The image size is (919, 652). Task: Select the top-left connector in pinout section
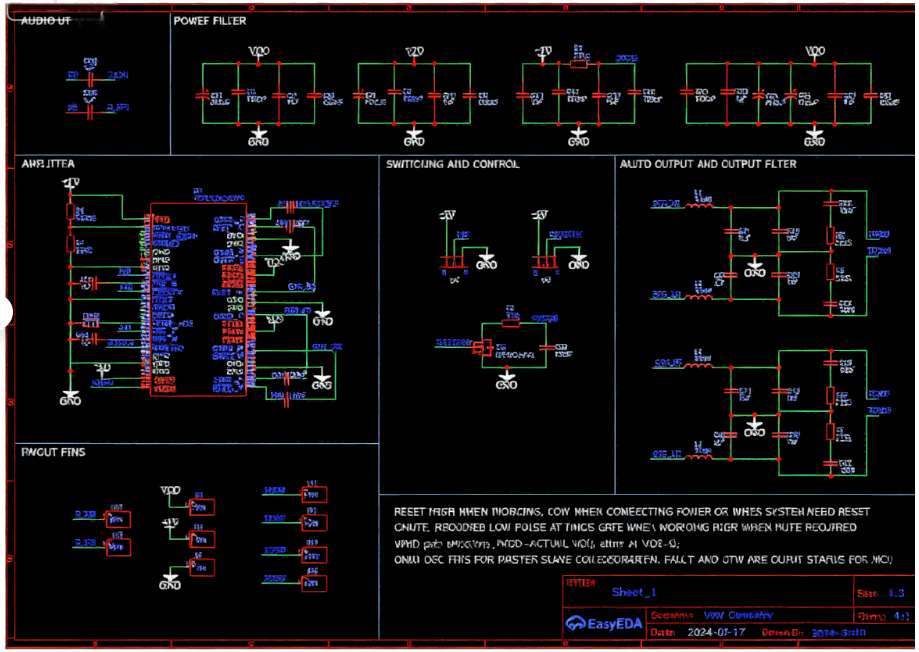click(117, 518)
